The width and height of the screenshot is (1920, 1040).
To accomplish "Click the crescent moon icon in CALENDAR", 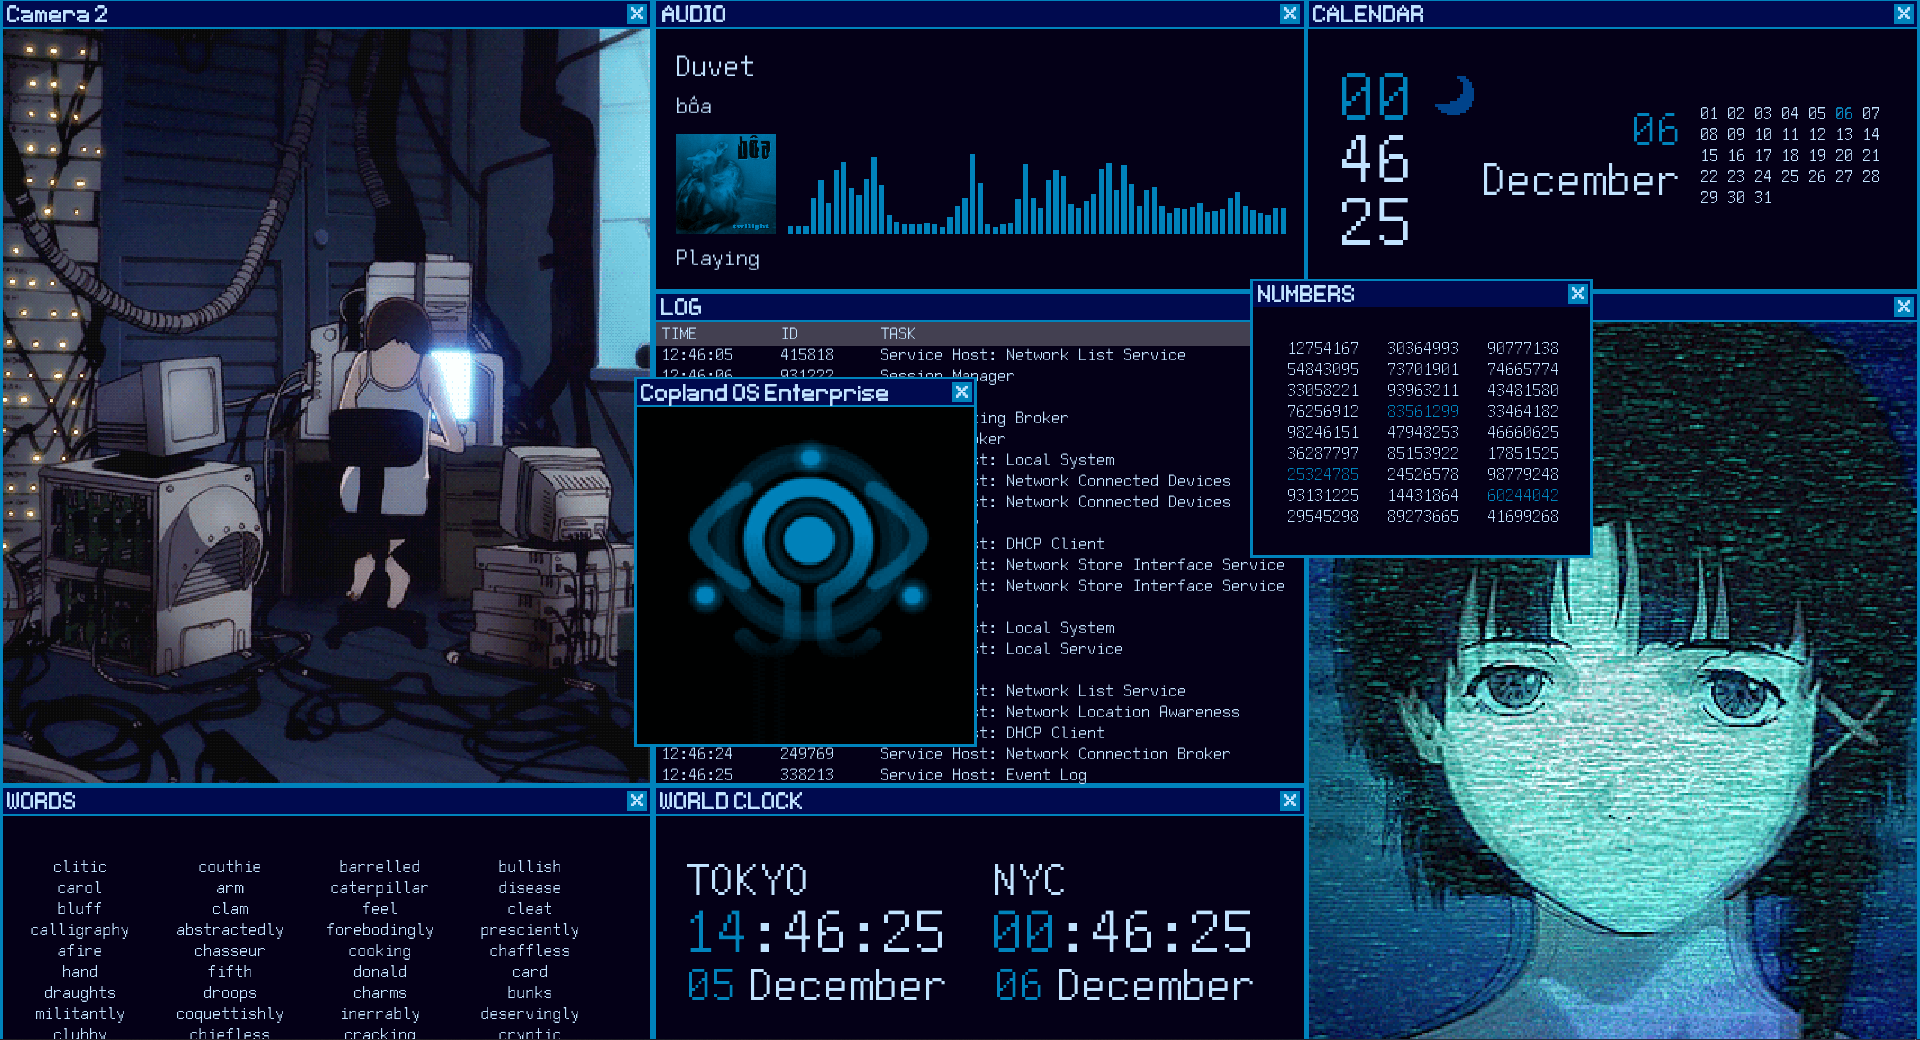I will pos(1455,95).
